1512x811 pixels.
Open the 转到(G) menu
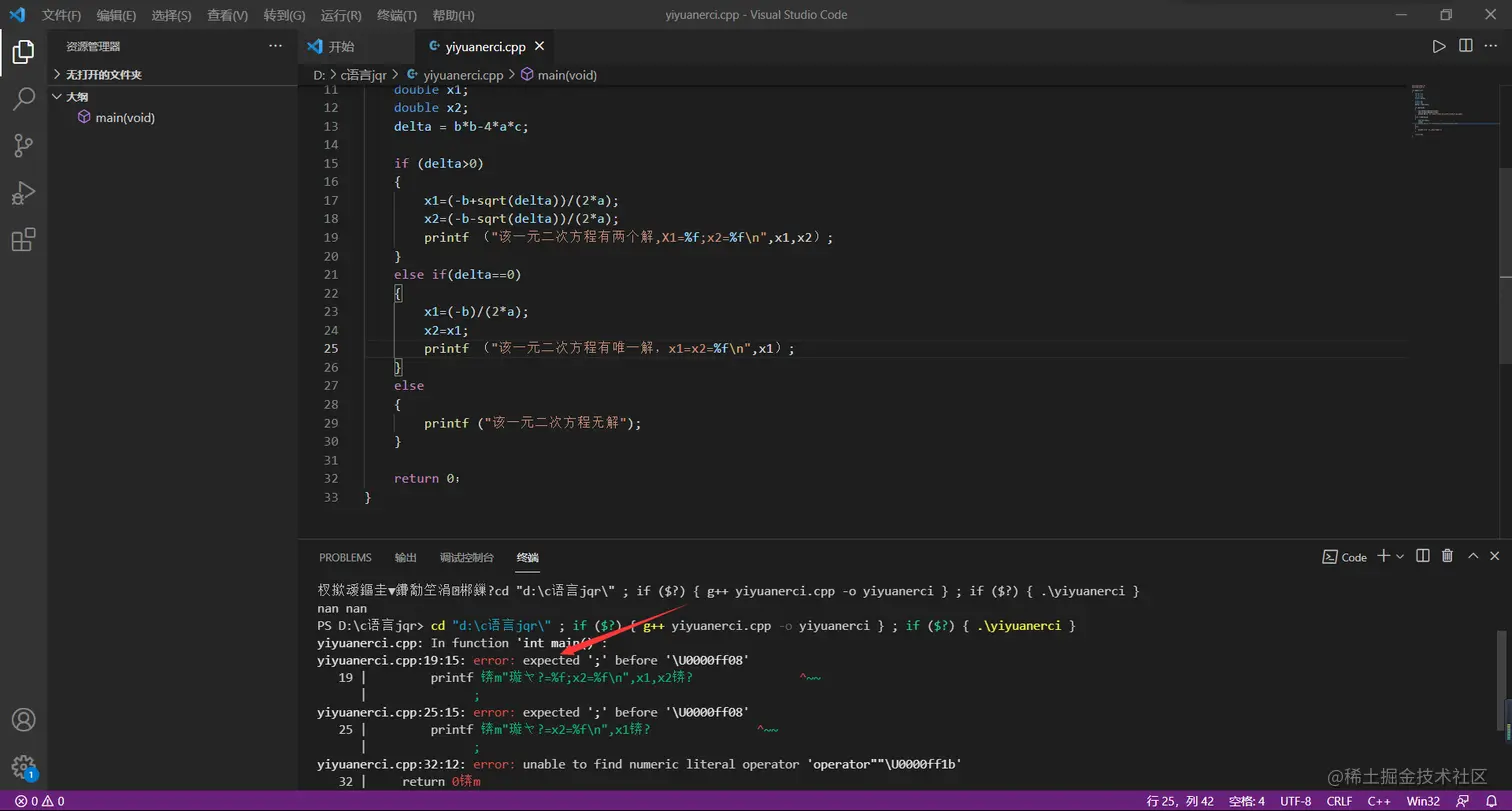click(284, 15)
